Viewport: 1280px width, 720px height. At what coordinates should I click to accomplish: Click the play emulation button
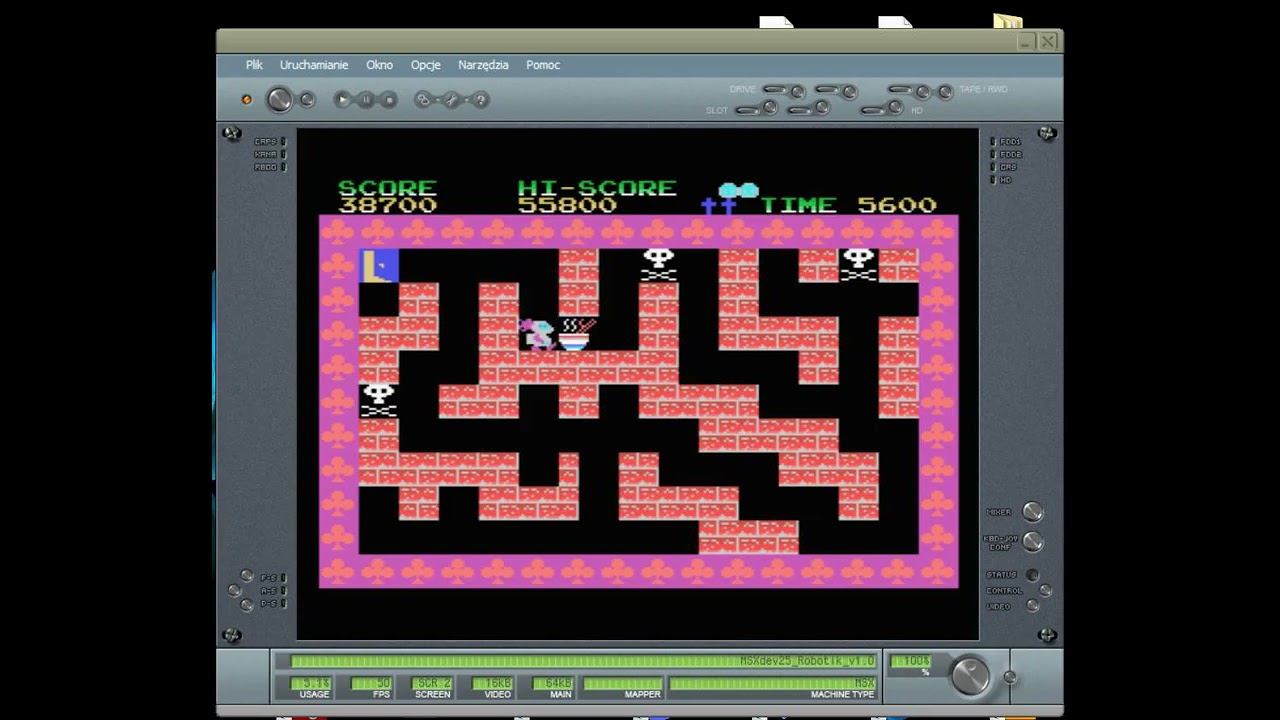343,99
